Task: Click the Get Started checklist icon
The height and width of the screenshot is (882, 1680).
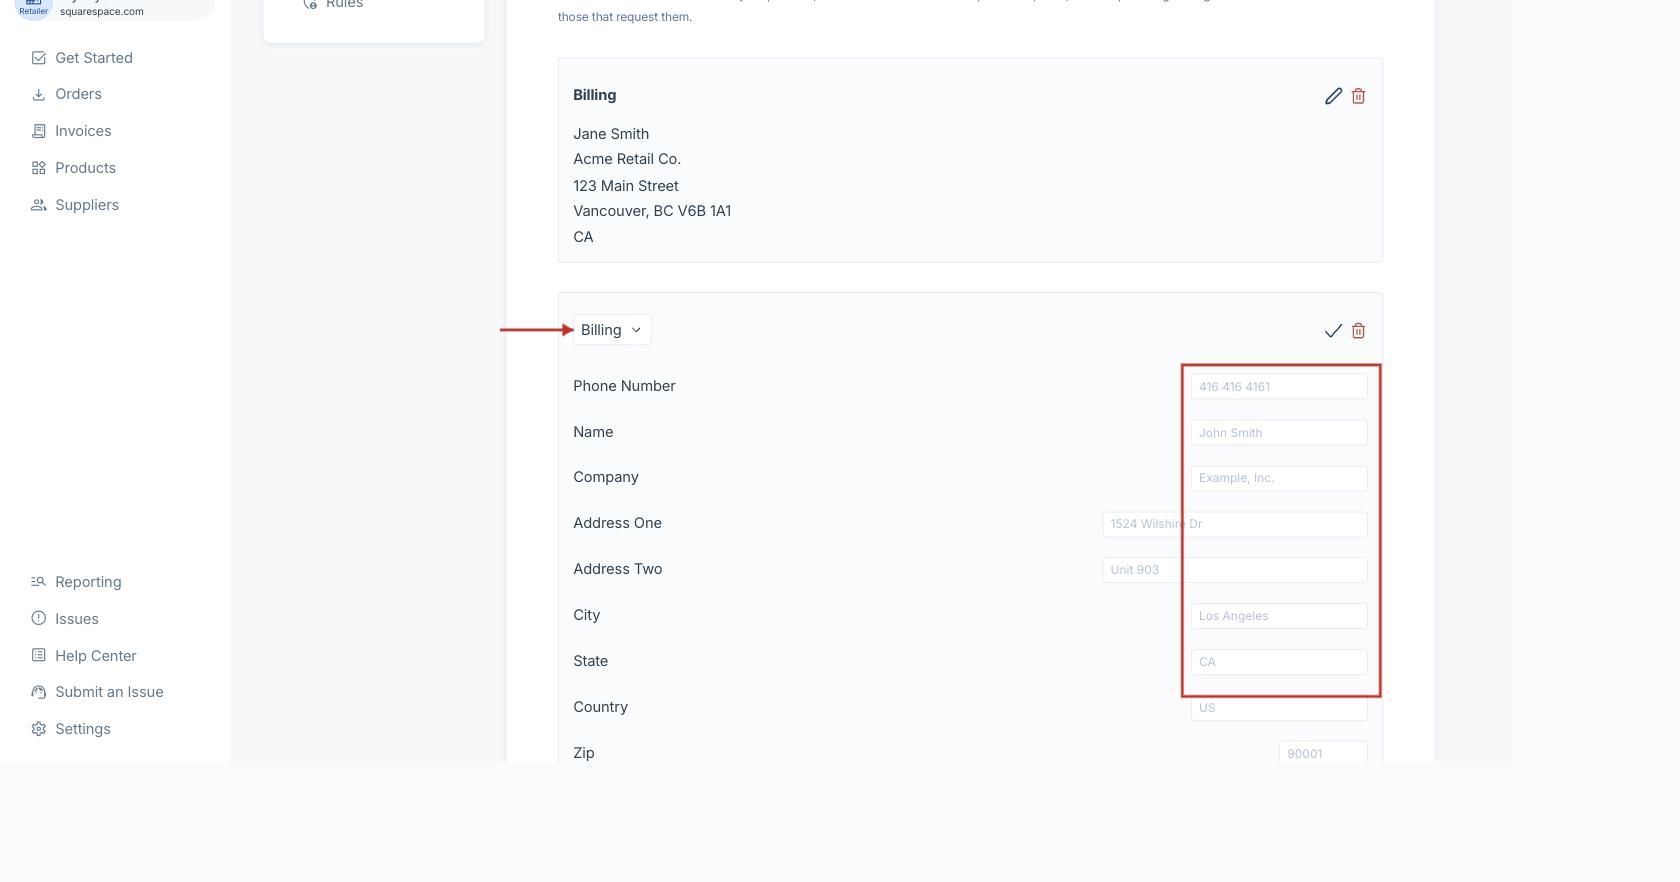Action: (39, 58)
